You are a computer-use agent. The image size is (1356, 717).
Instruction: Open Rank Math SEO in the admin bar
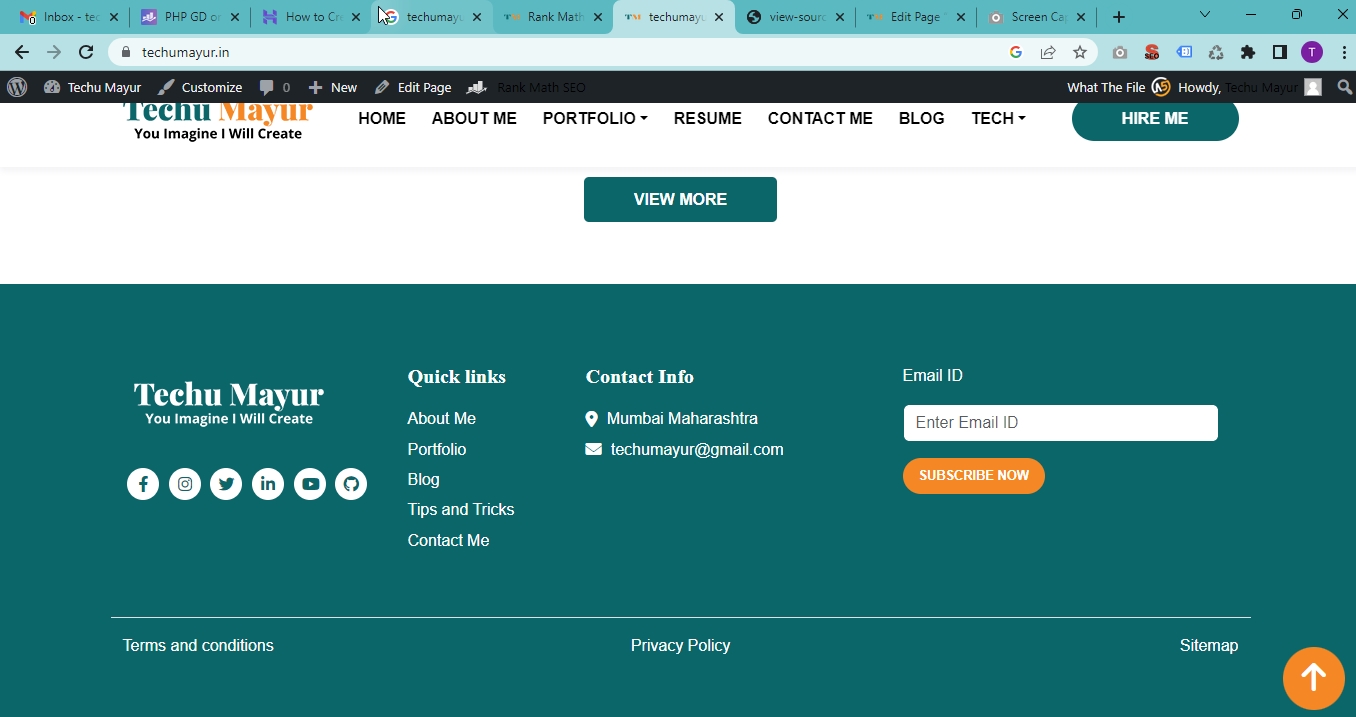pyautogui.click(x=527, y=87)
